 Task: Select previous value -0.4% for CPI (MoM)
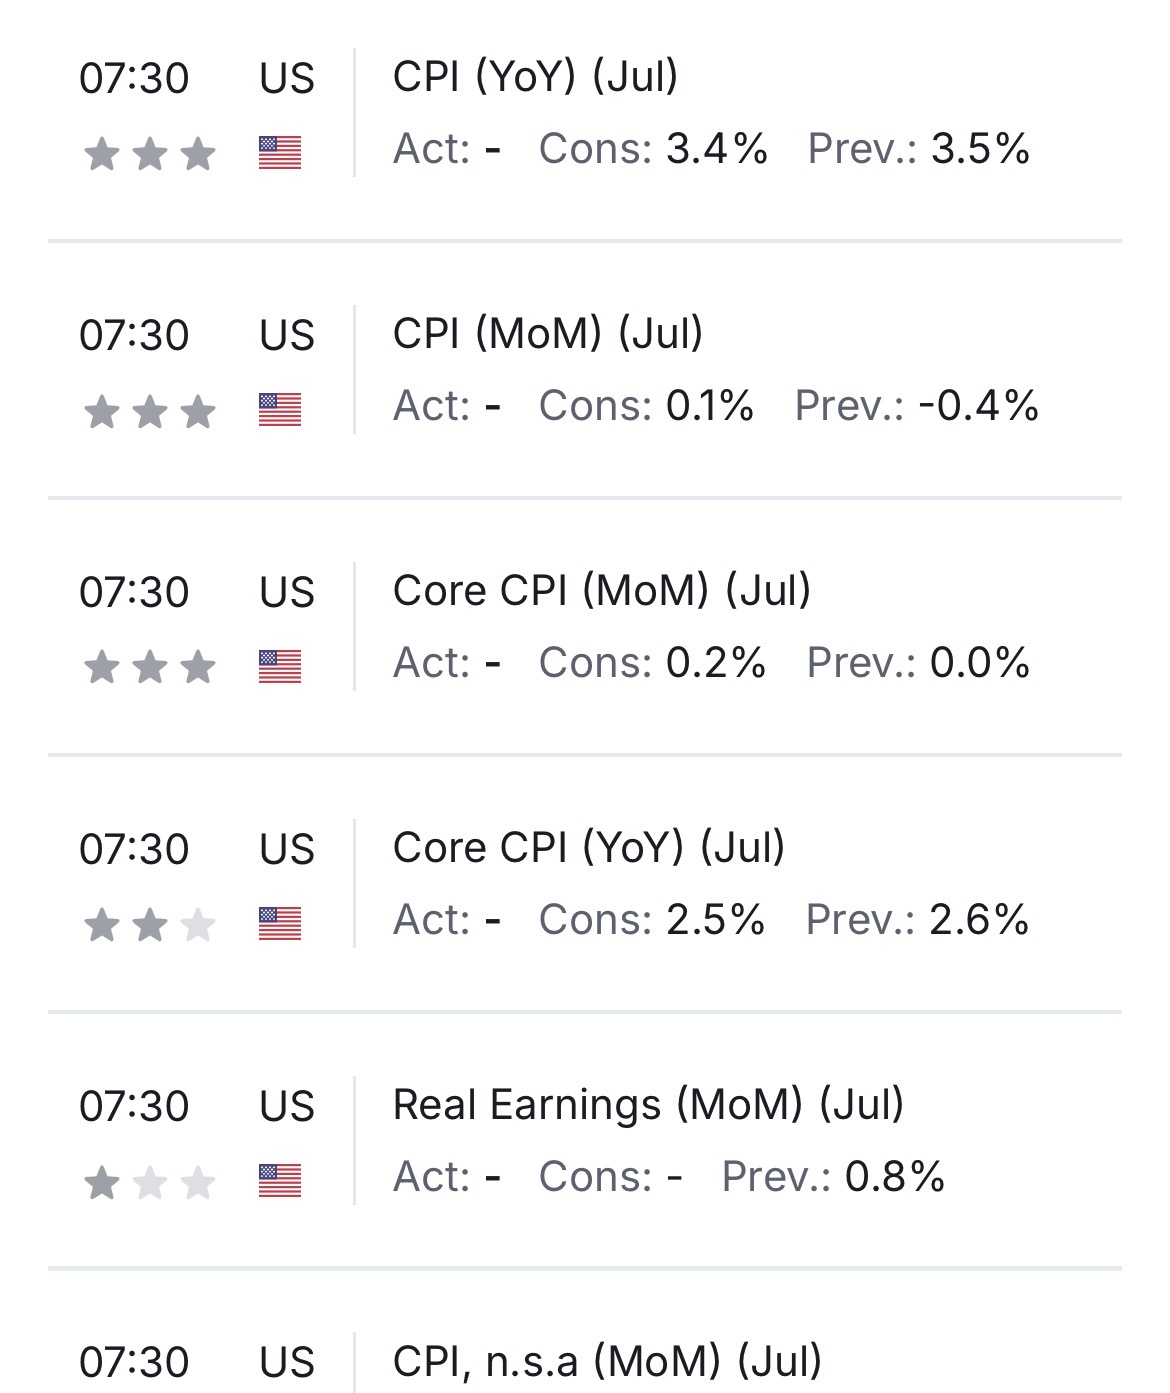pos(979,406)
